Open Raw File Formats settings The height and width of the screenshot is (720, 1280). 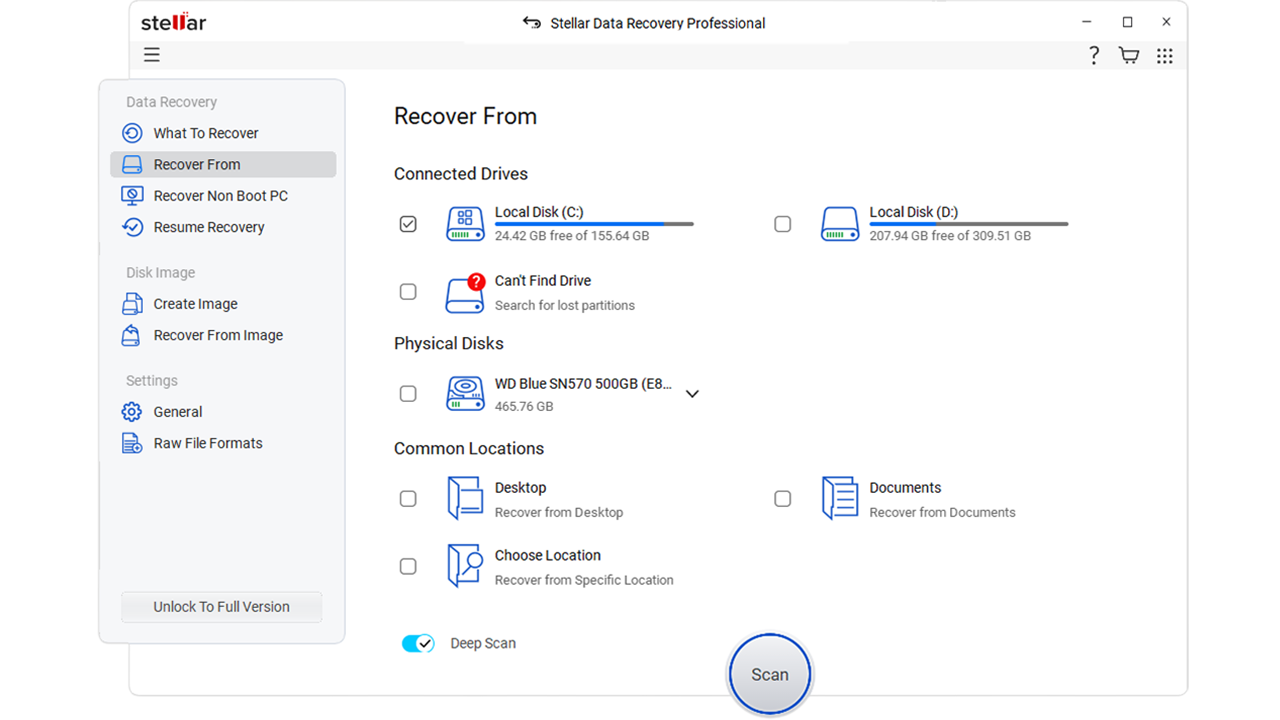(x=207, y=443)
